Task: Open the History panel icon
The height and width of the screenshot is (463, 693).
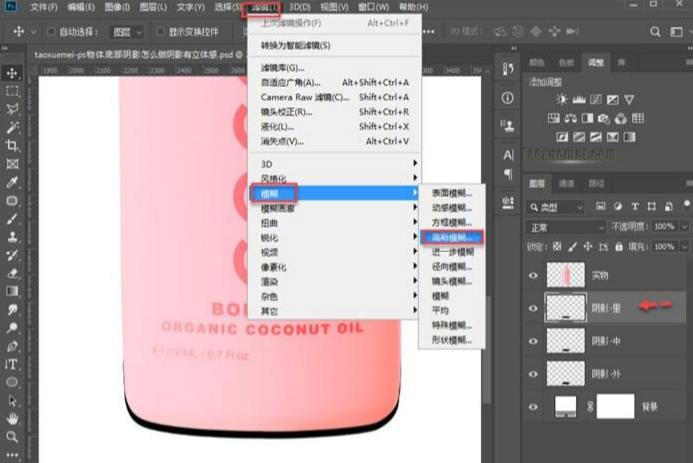Action: pyautogui.click(x=508, y=68)
